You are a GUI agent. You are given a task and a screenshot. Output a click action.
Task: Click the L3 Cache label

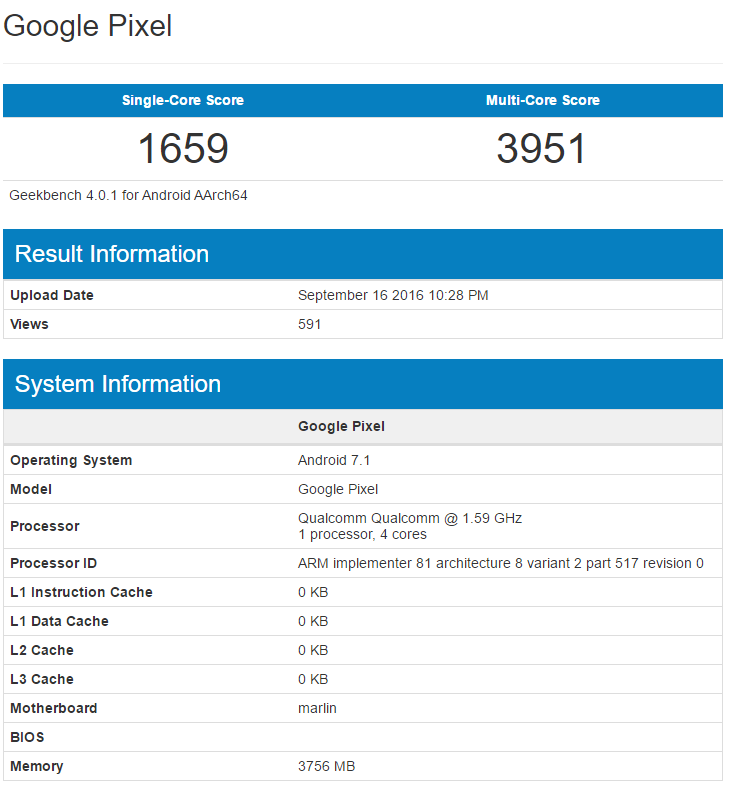click(42, 679)
